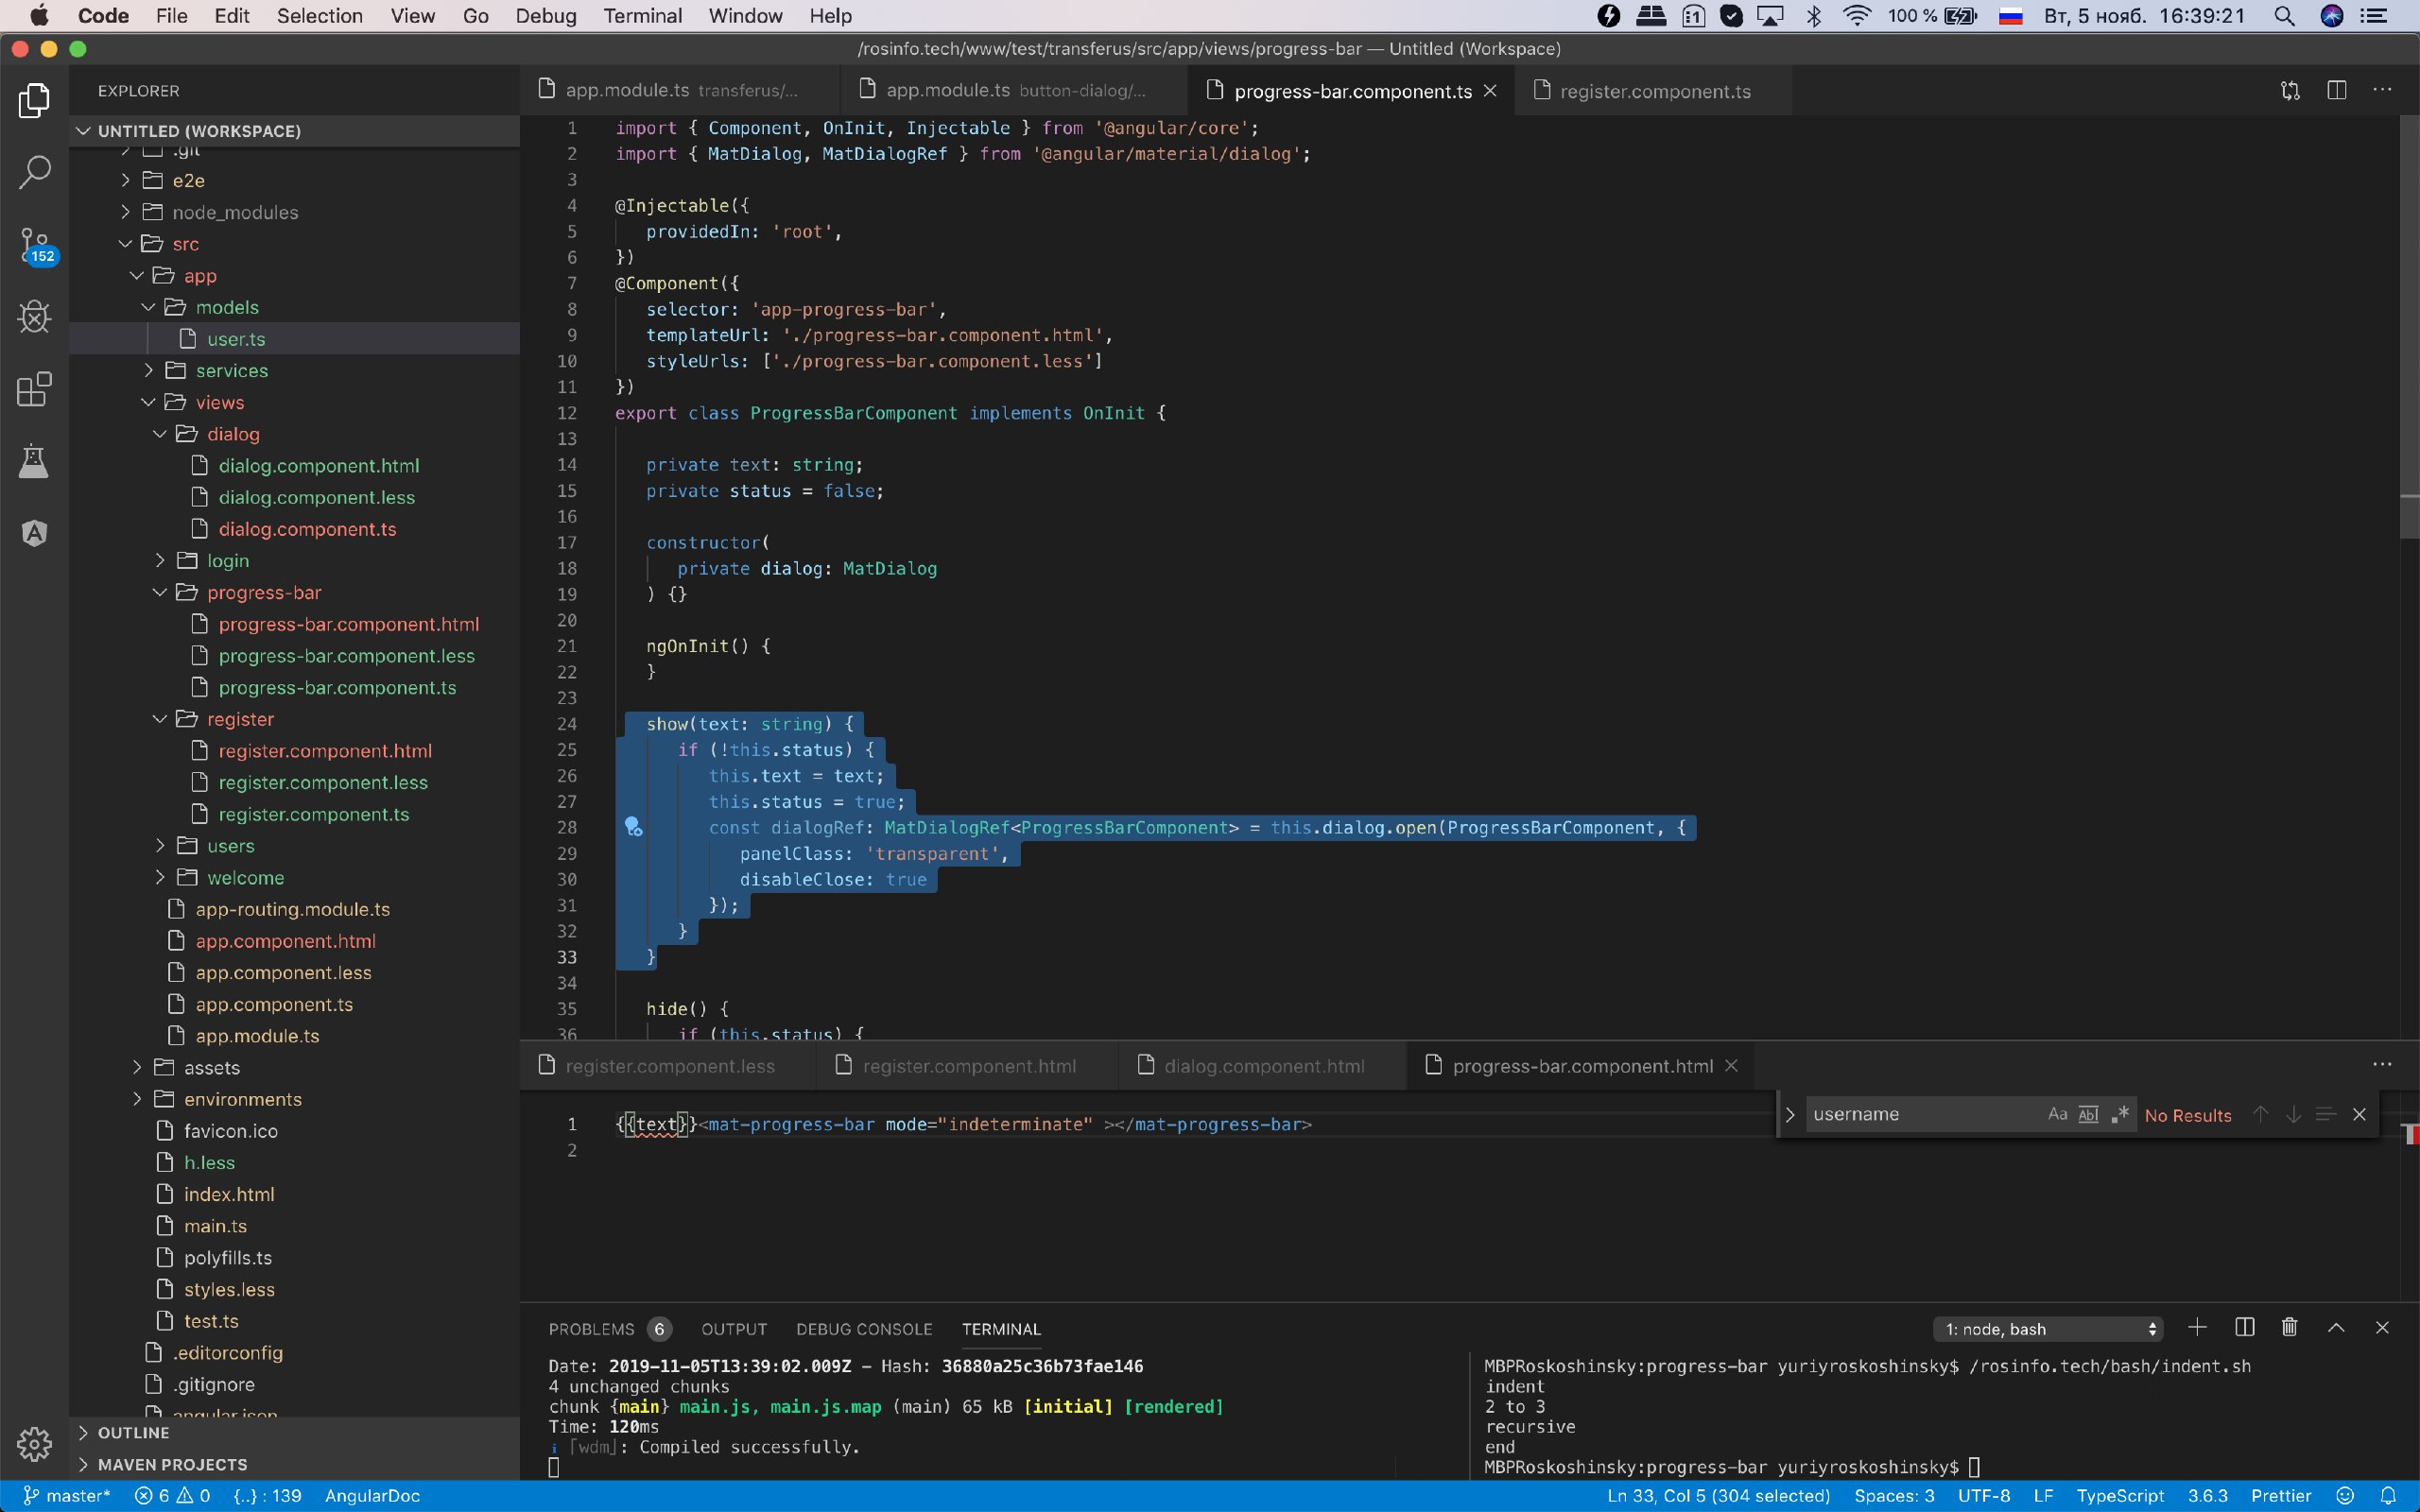Split the terminal panel
The width and height of the screenshot is (2420, 1512).
(2245, 1328)
